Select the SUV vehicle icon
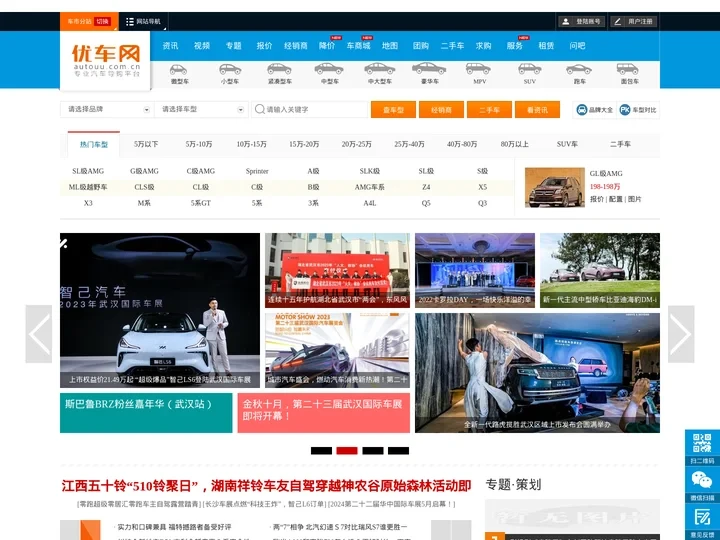The height and width of the screenshot is (540, 720). [x=529, y=69]
